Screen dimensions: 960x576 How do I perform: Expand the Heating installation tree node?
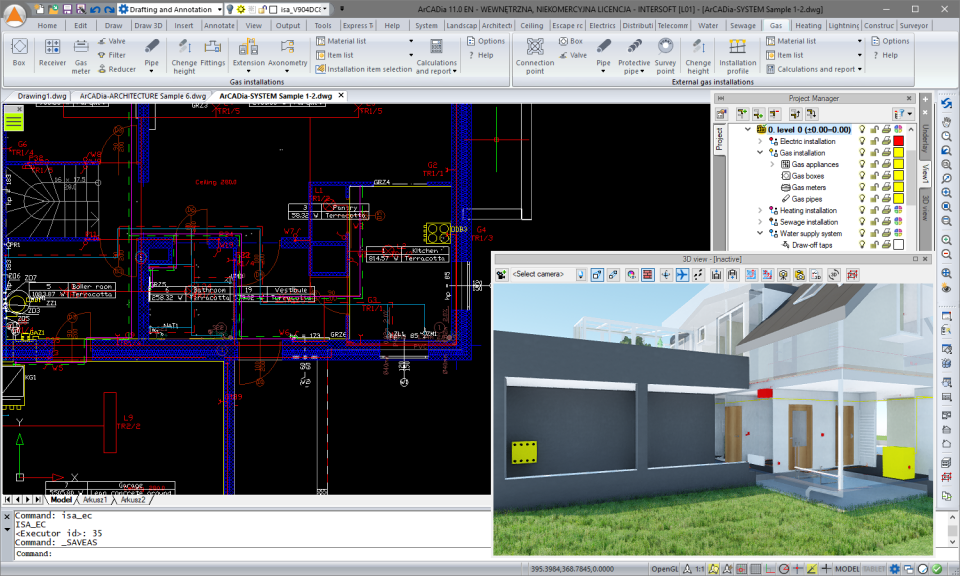760,210
